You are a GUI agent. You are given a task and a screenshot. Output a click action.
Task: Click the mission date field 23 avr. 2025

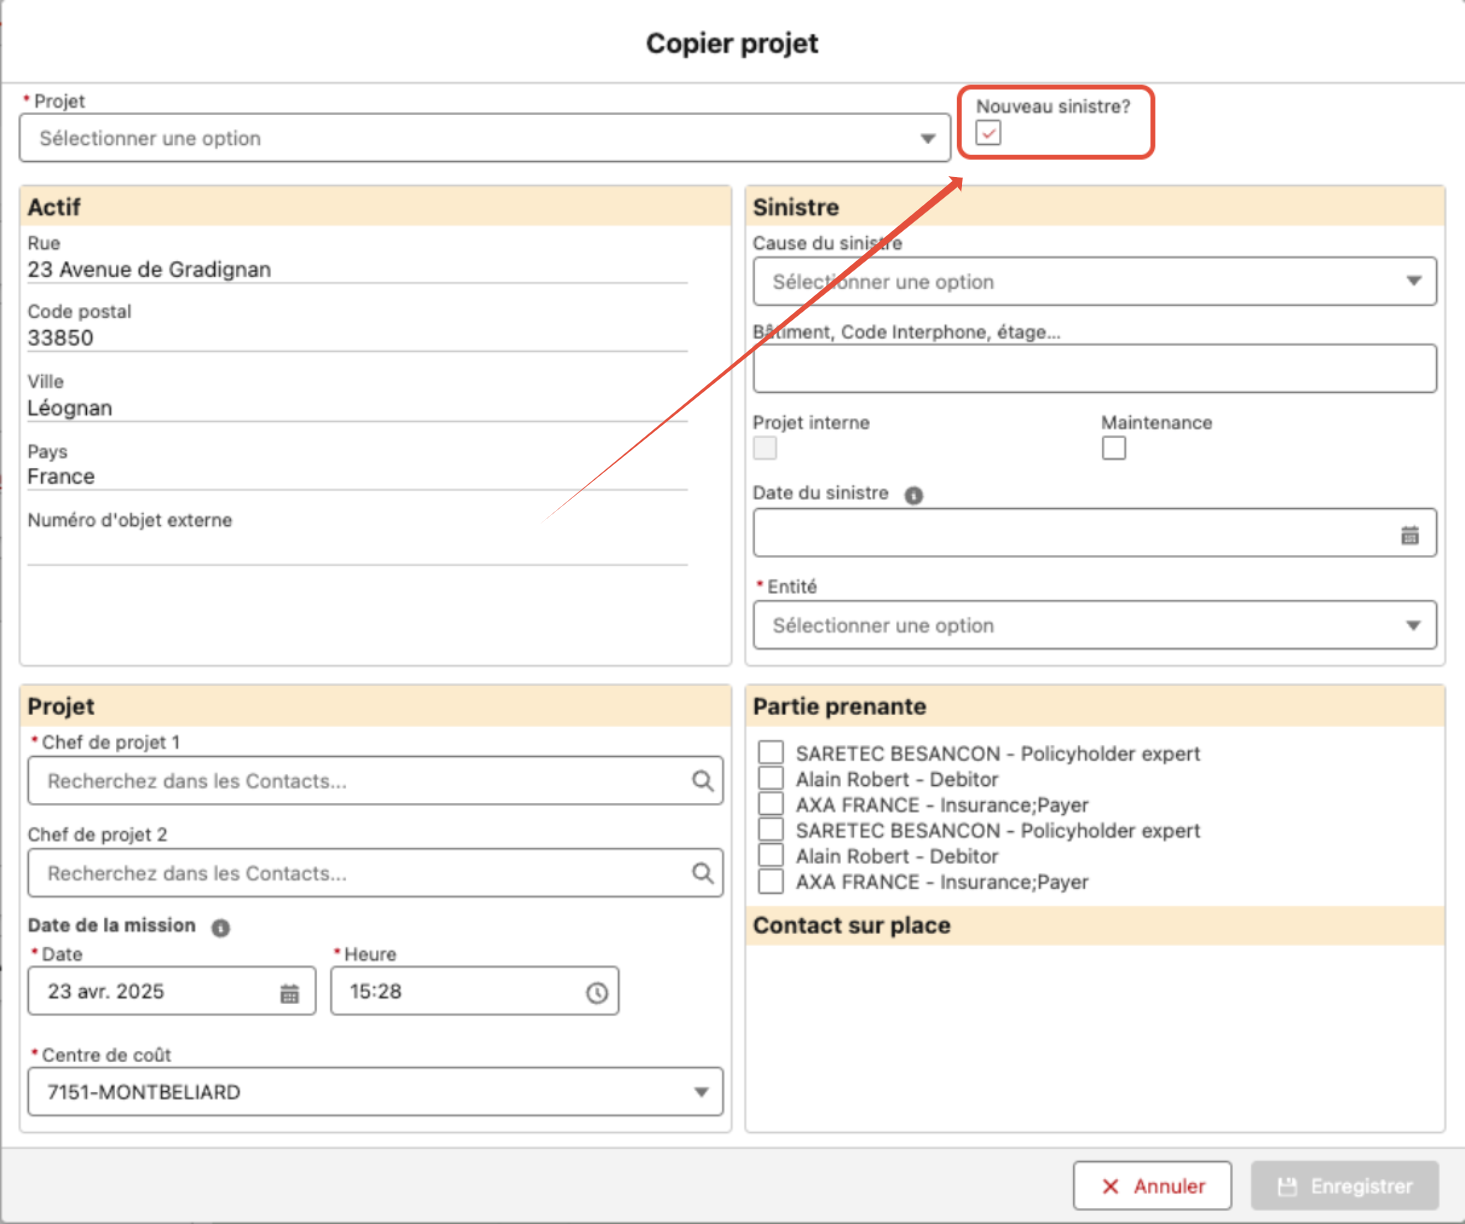tap(171, 991)
